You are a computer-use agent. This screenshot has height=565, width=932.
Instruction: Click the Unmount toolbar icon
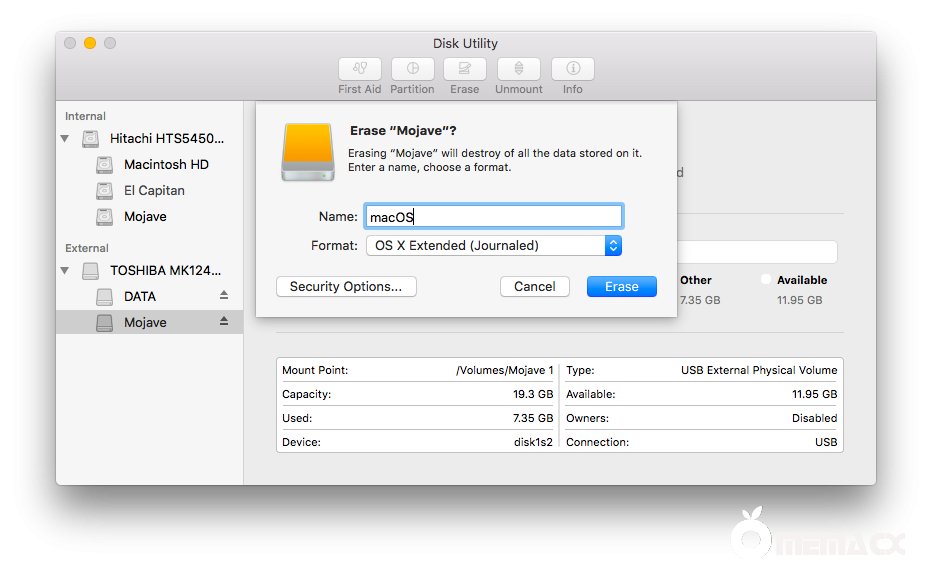(518, 69)
